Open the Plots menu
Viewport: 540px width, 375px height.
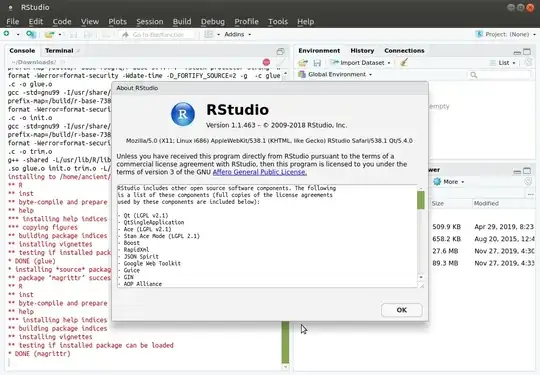click(117, 21)
